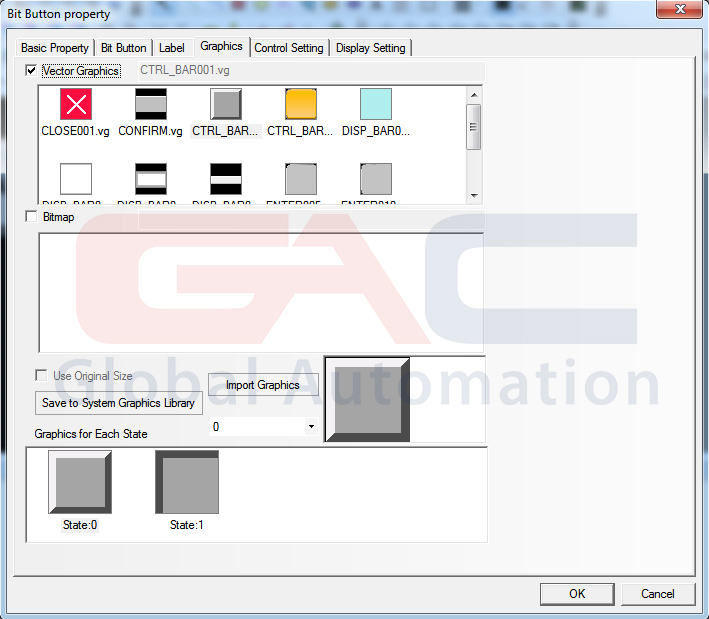Choose the white square DISP_BAR graphic
This screenshot has width=709, height=619.
coord(76,179)
